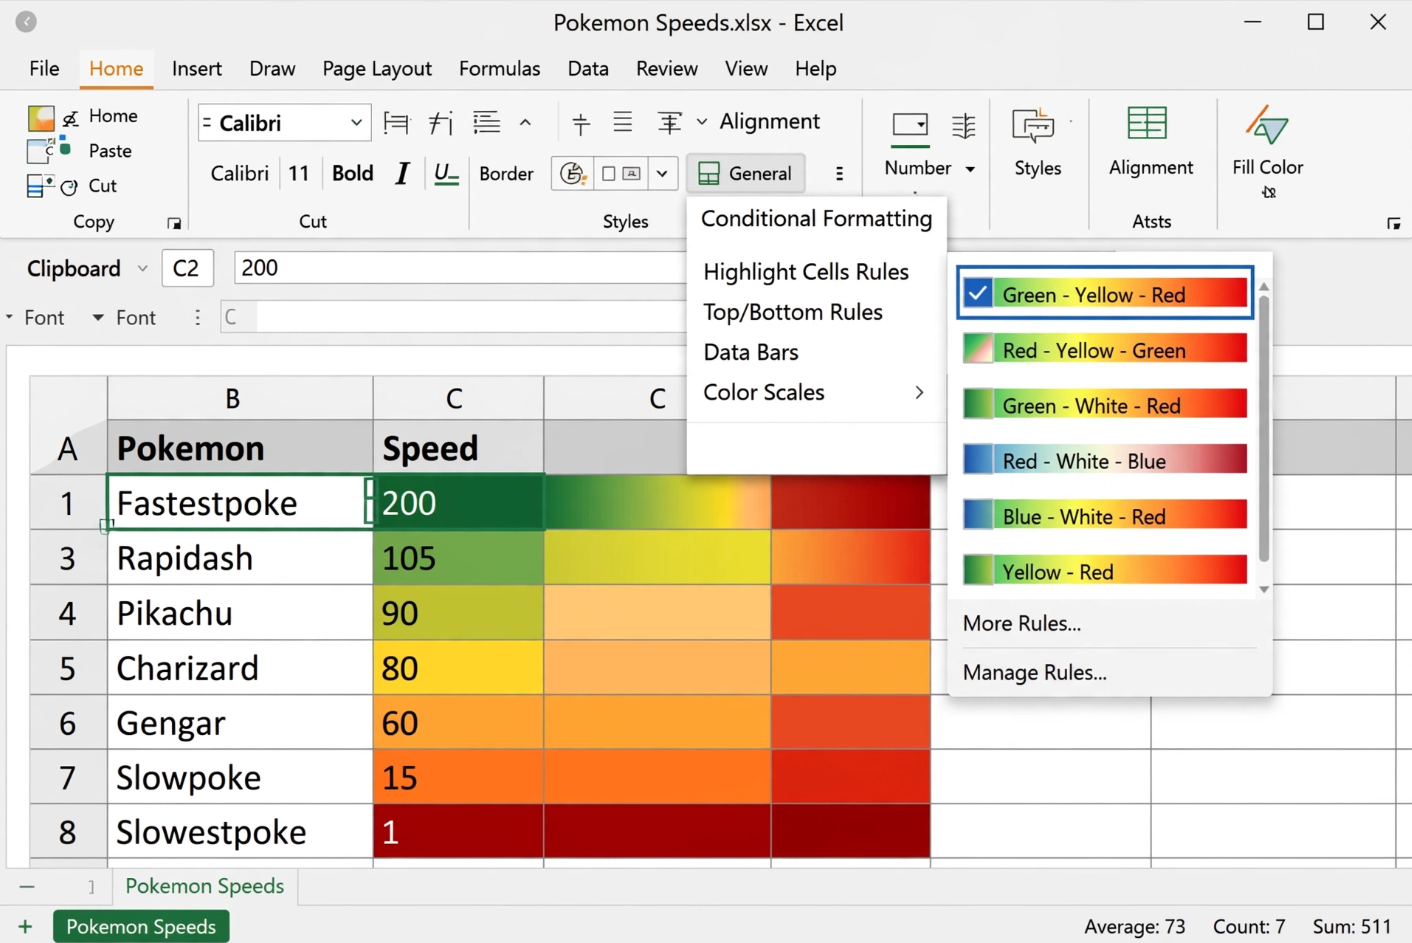Expand the Clipboard name box chevron
1412x943 pixels.
point(142,269)
